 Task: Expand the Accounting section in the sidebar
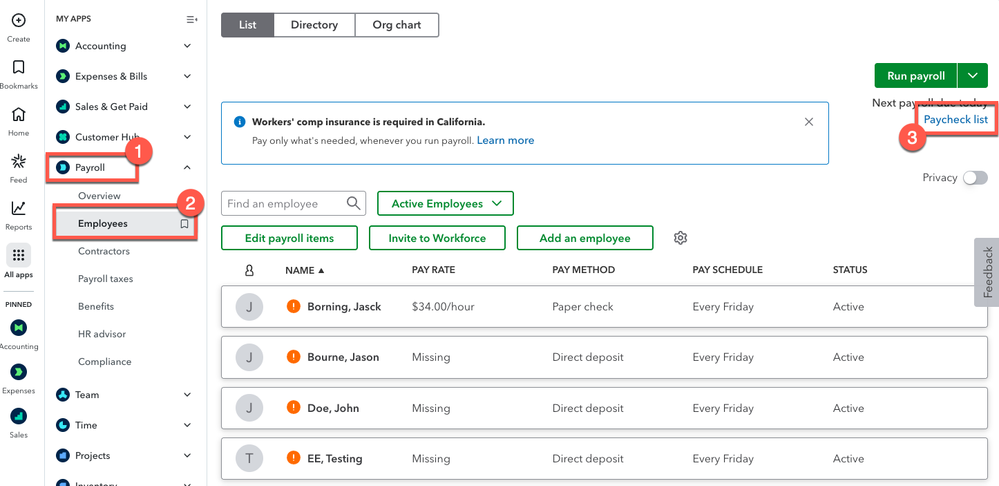click(187, 46)
